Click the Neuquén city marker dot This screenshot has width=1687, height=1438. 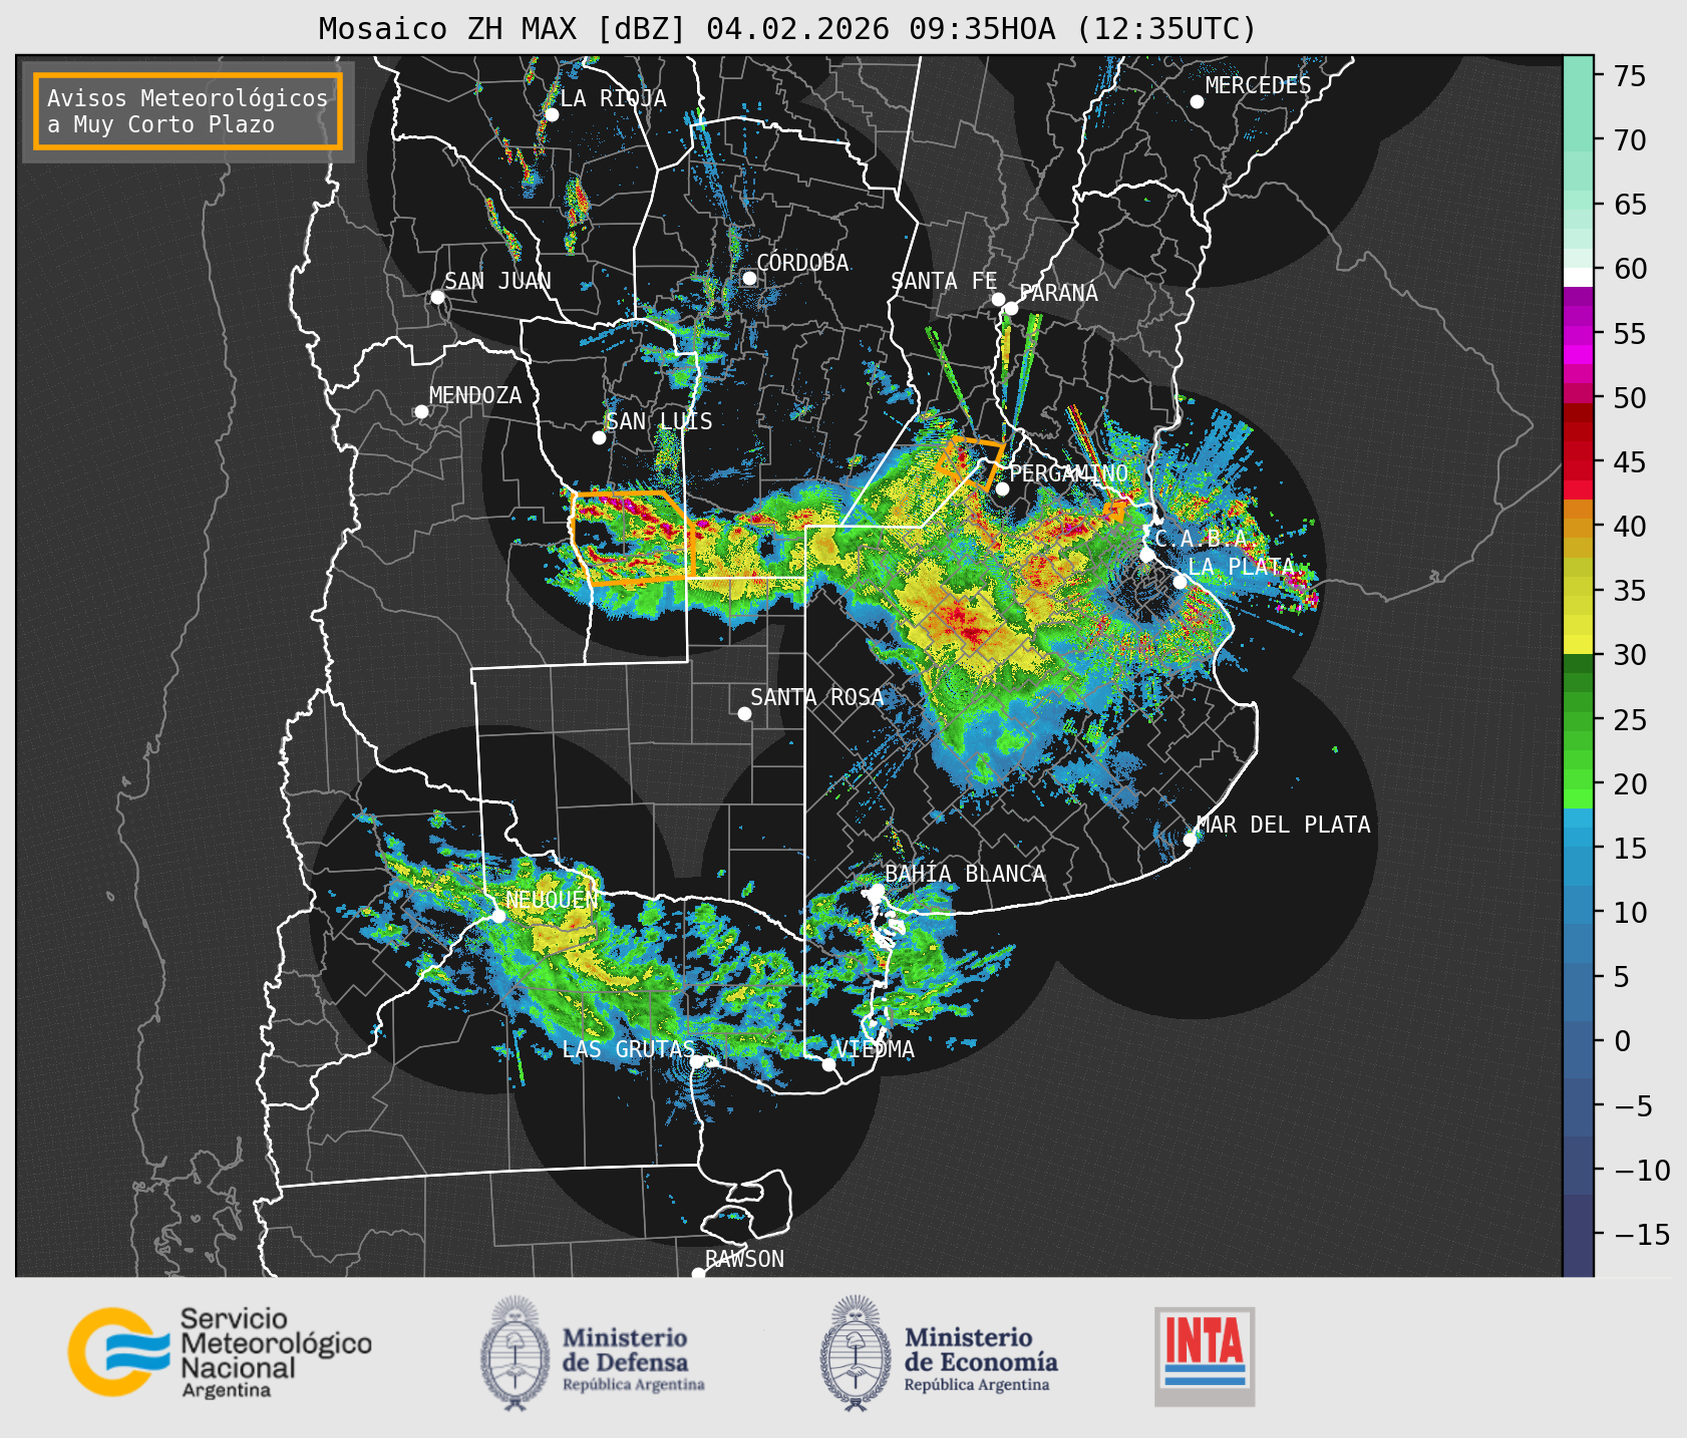point(498,915)
